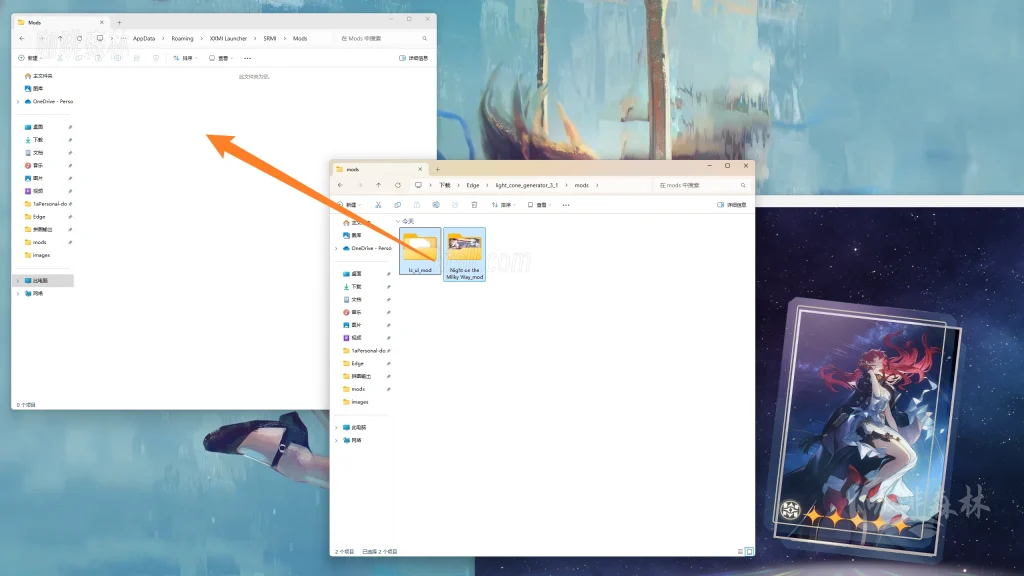Add a new tab in mods window
The width and height of the screenshot is (1024, 576).
pyautogui.click(x=437, y=169)
